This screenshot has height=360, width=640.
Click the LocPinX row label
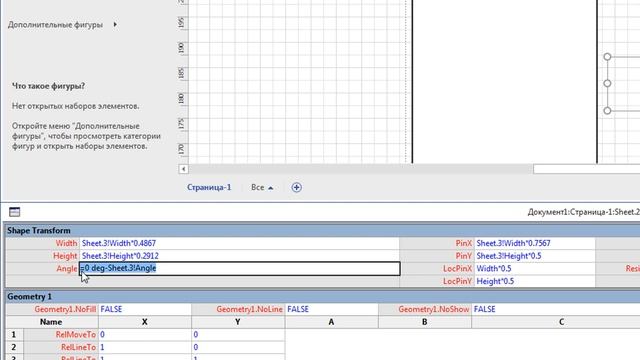coord(457,269)
